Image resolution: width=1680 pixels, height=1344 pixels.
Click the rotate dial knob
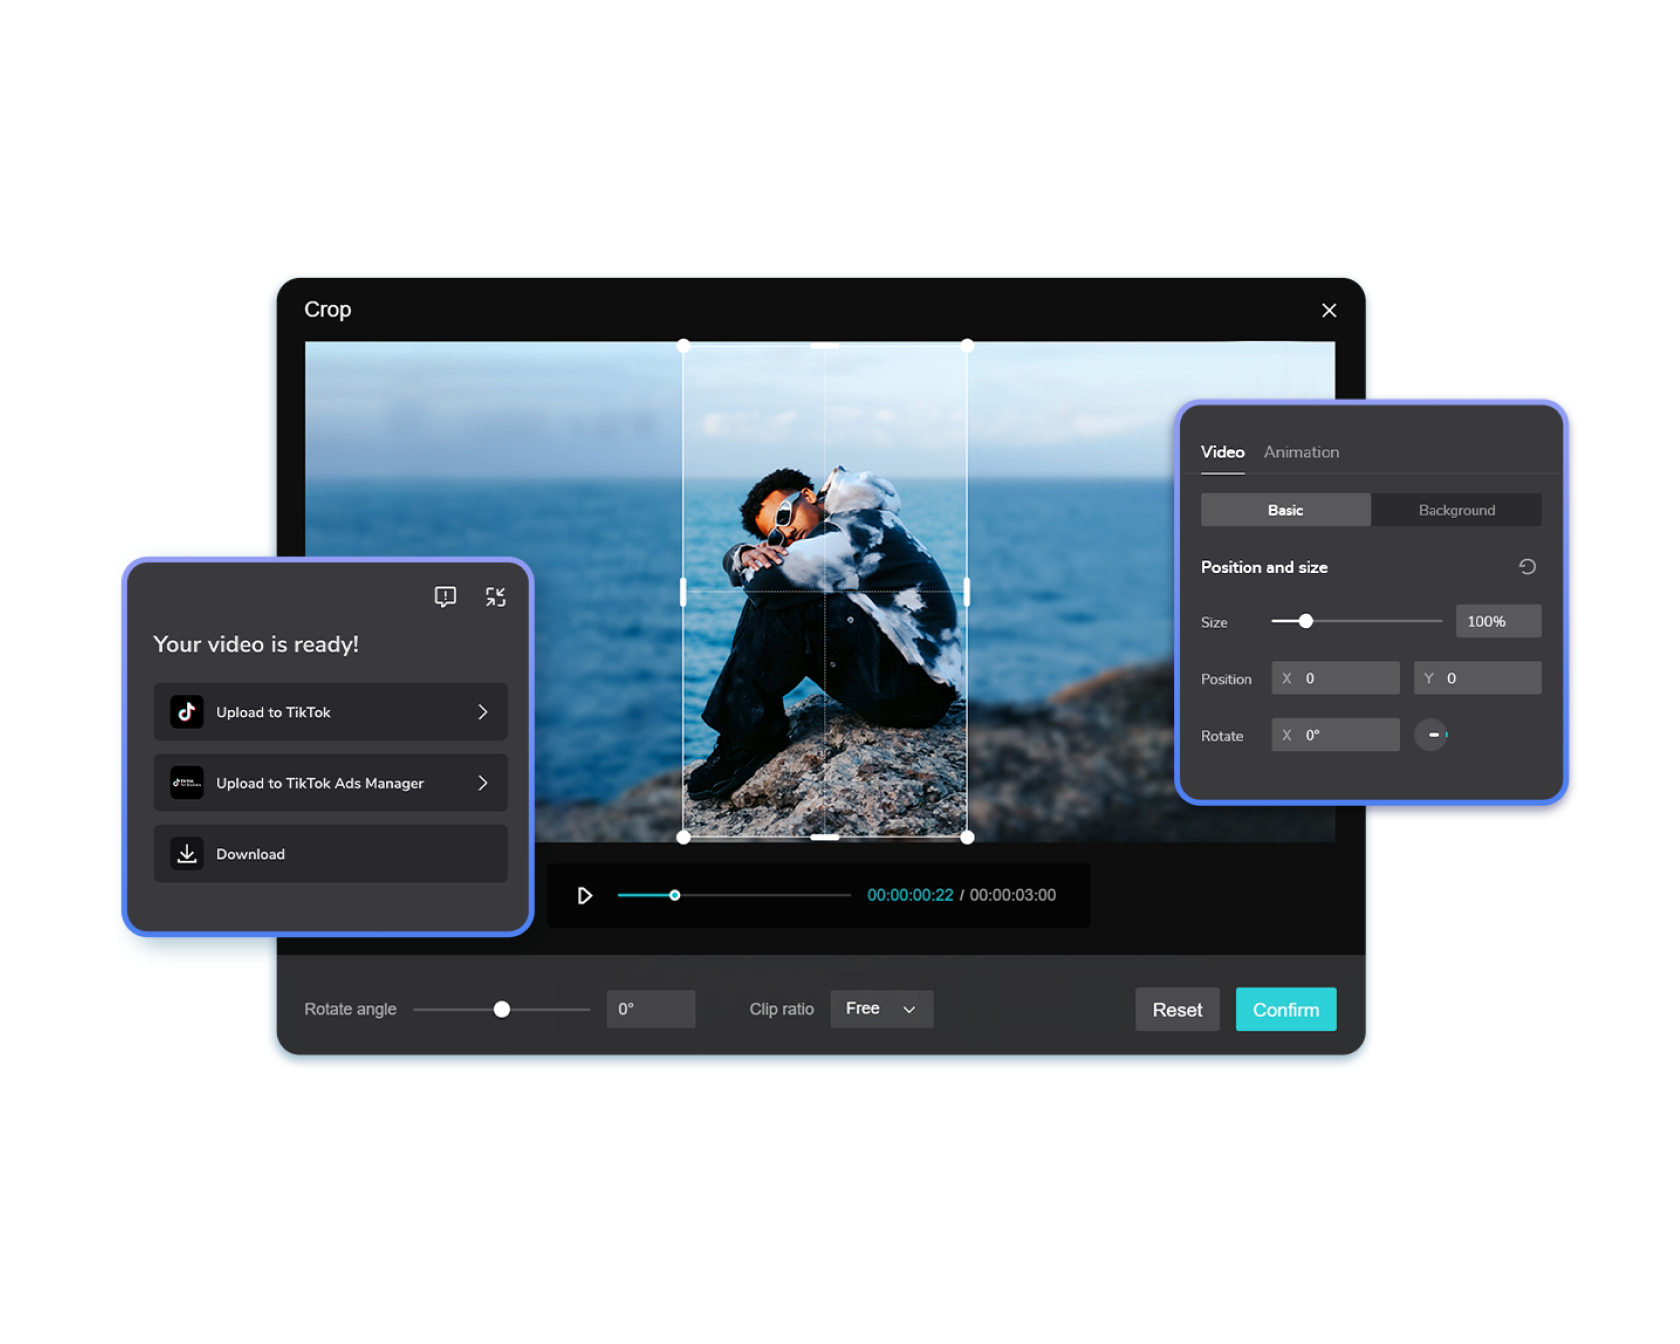1431,735
